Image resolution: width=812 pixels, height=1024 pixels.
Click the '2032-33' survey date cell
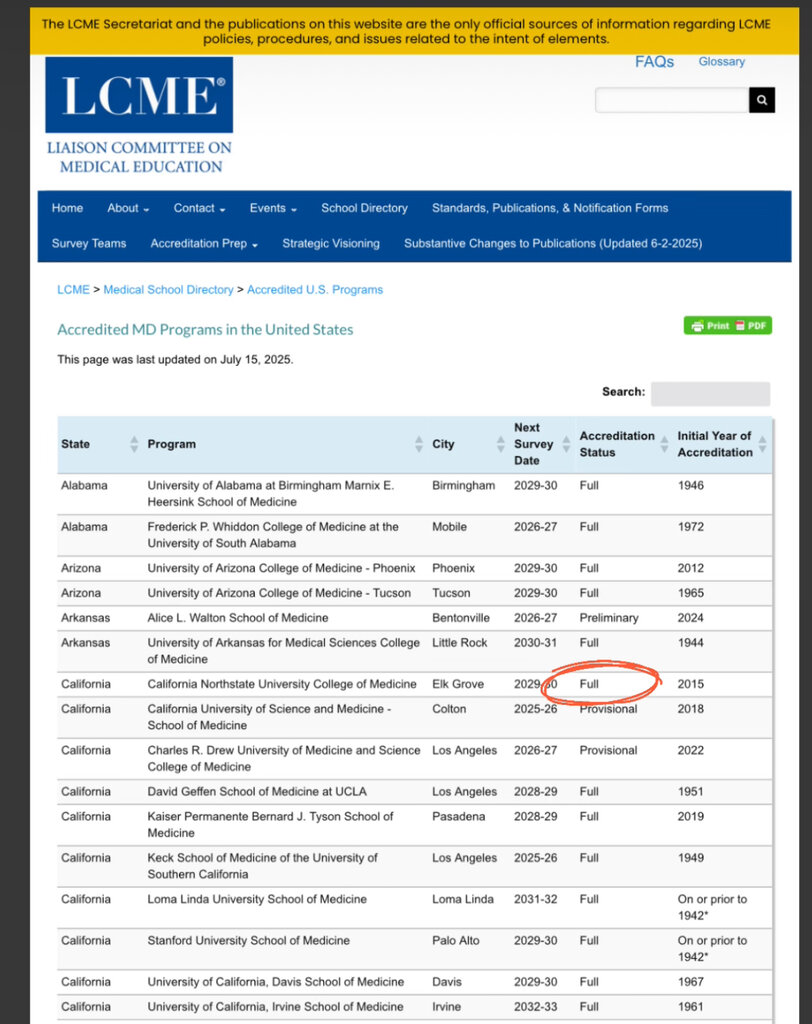click(x=536, y=1006)
